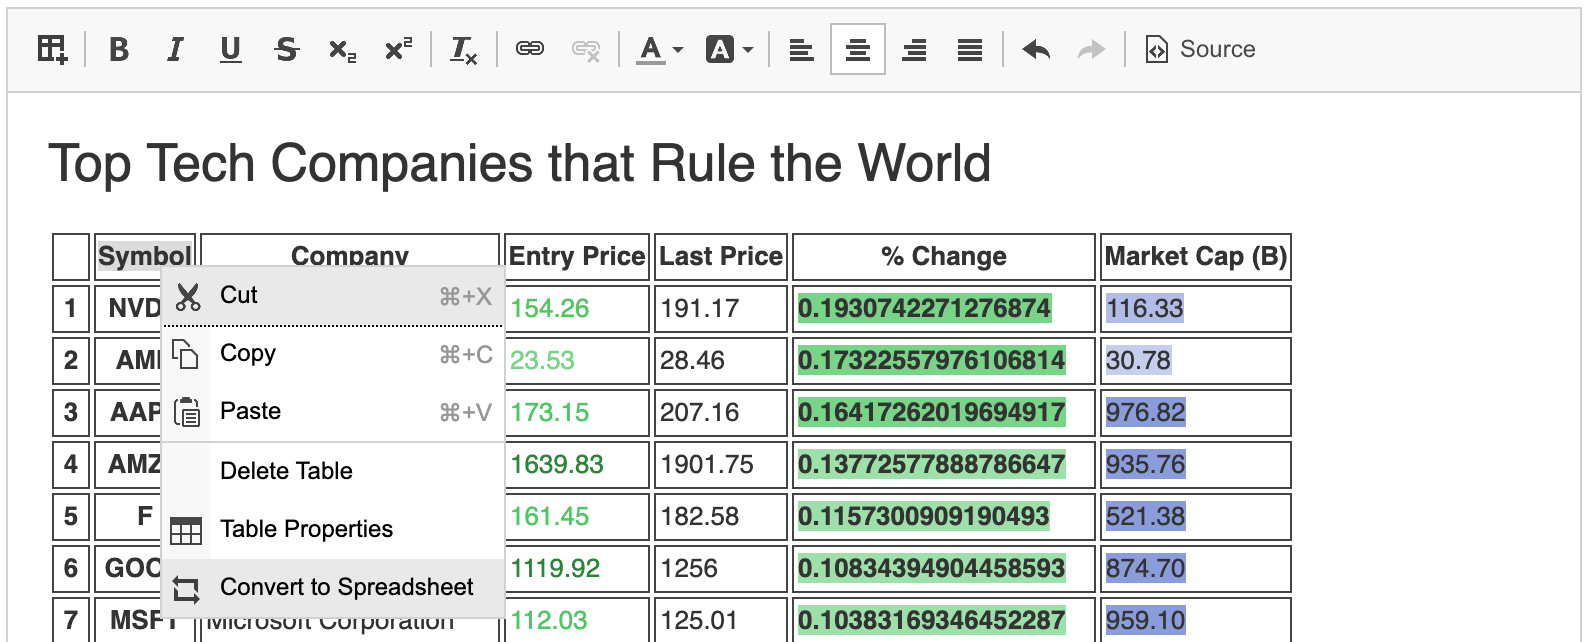Click change cell 0.1930742271276874
1592x642 pixels.
click(944, 309)
